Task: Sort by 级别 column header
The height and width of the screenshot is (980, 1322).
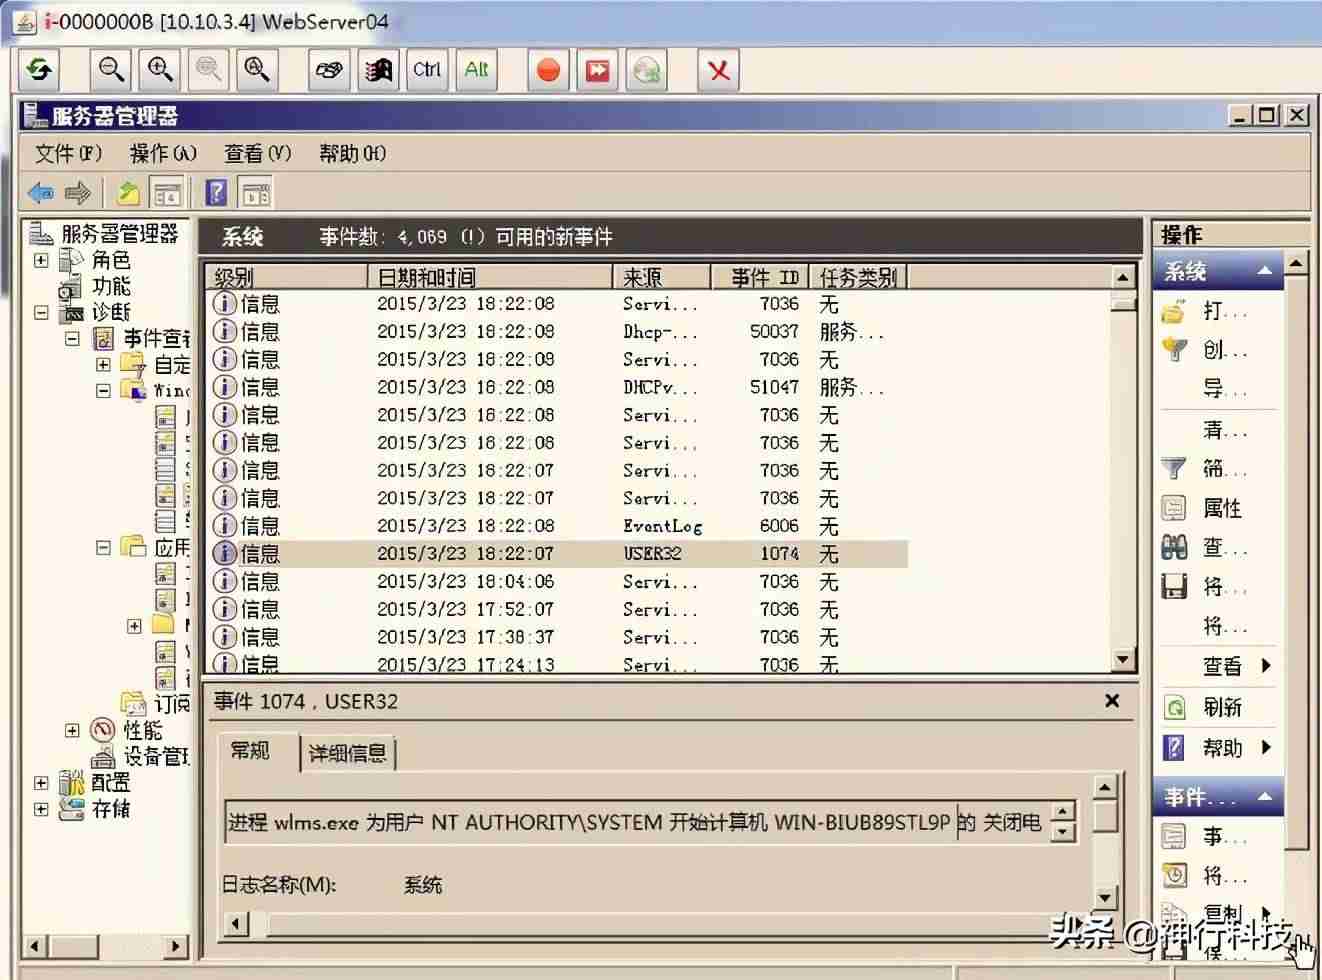Action: pyautogui.click(x=287, y=277)
